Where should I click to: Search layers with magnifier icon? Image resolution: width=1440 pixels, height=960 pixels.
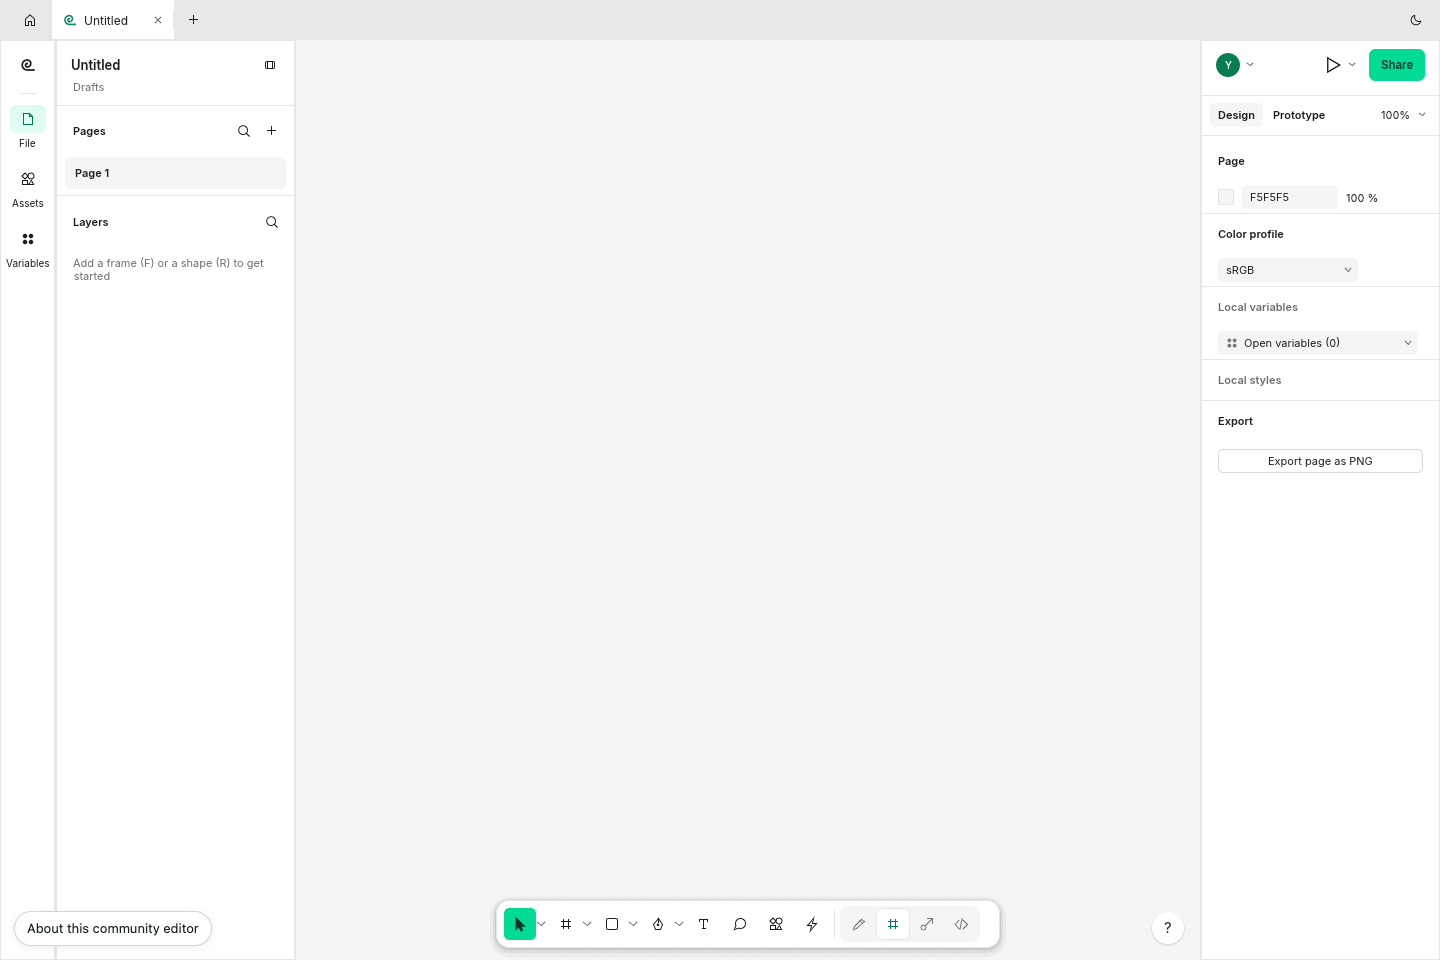(x=272, y=222)
